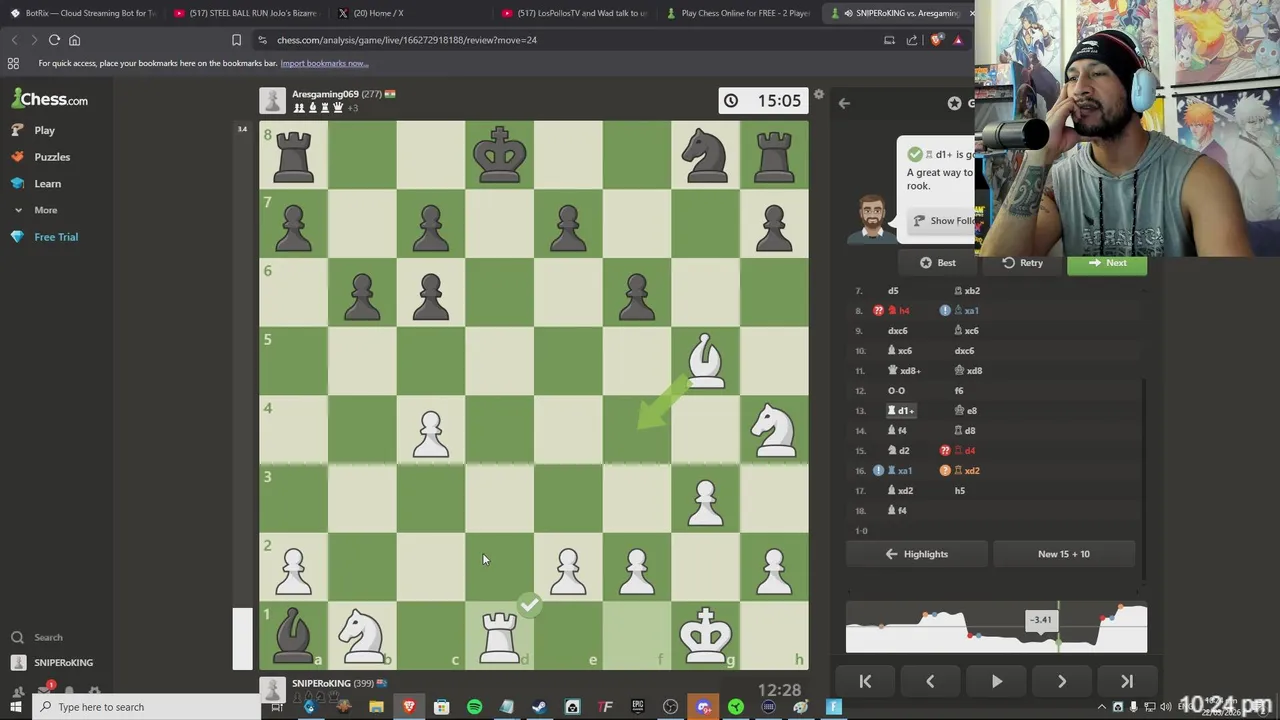This screenshot has width=1280, height=720.
Task: Play the game moves
Action: (x=996, y=682)
